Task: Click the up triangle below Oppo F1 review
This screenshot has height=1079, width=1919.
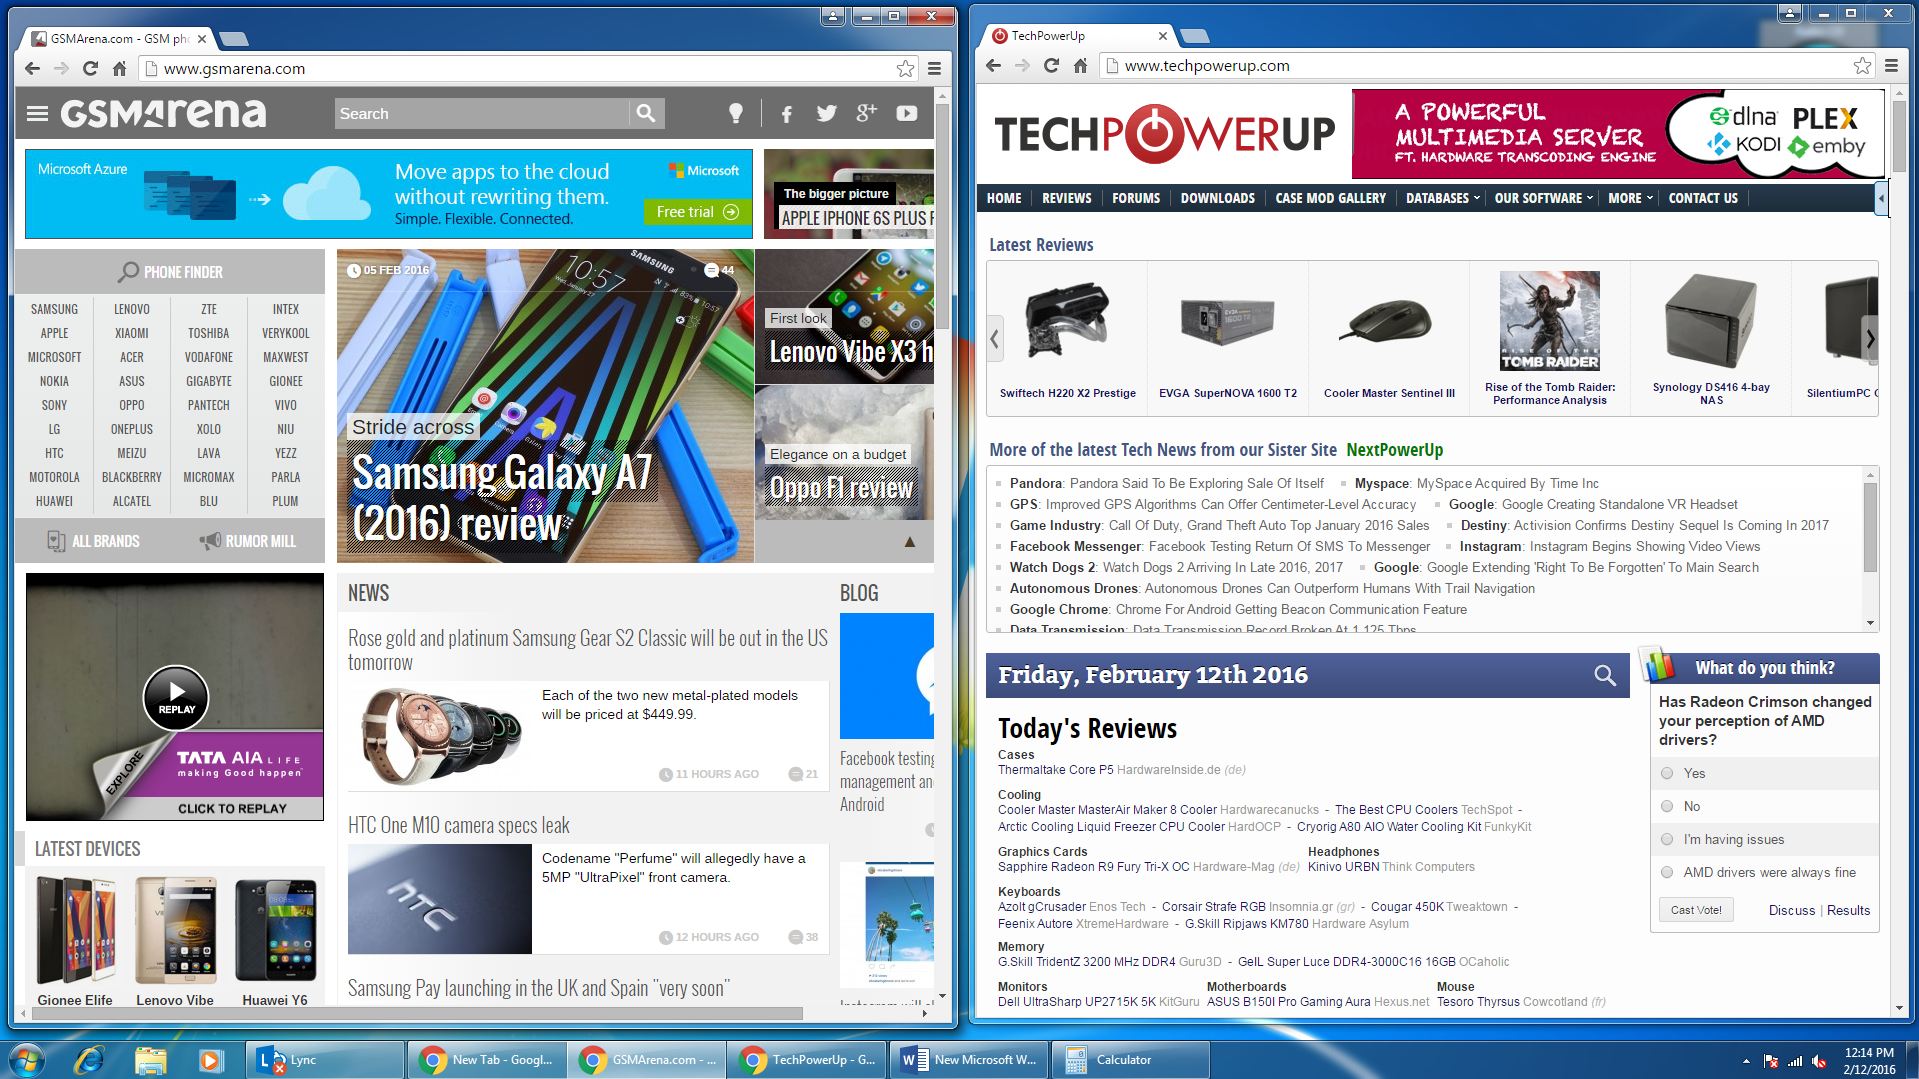Action: (910, 542)
